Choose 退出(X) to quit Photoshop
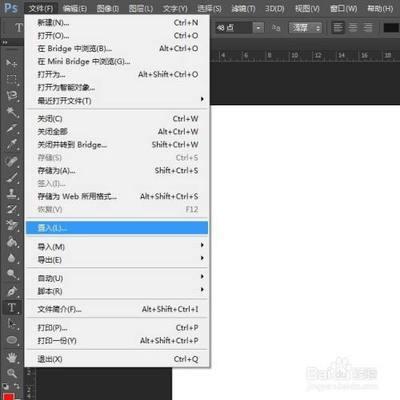This screenshot has height=400, width=400. click(x=117, y=359)
